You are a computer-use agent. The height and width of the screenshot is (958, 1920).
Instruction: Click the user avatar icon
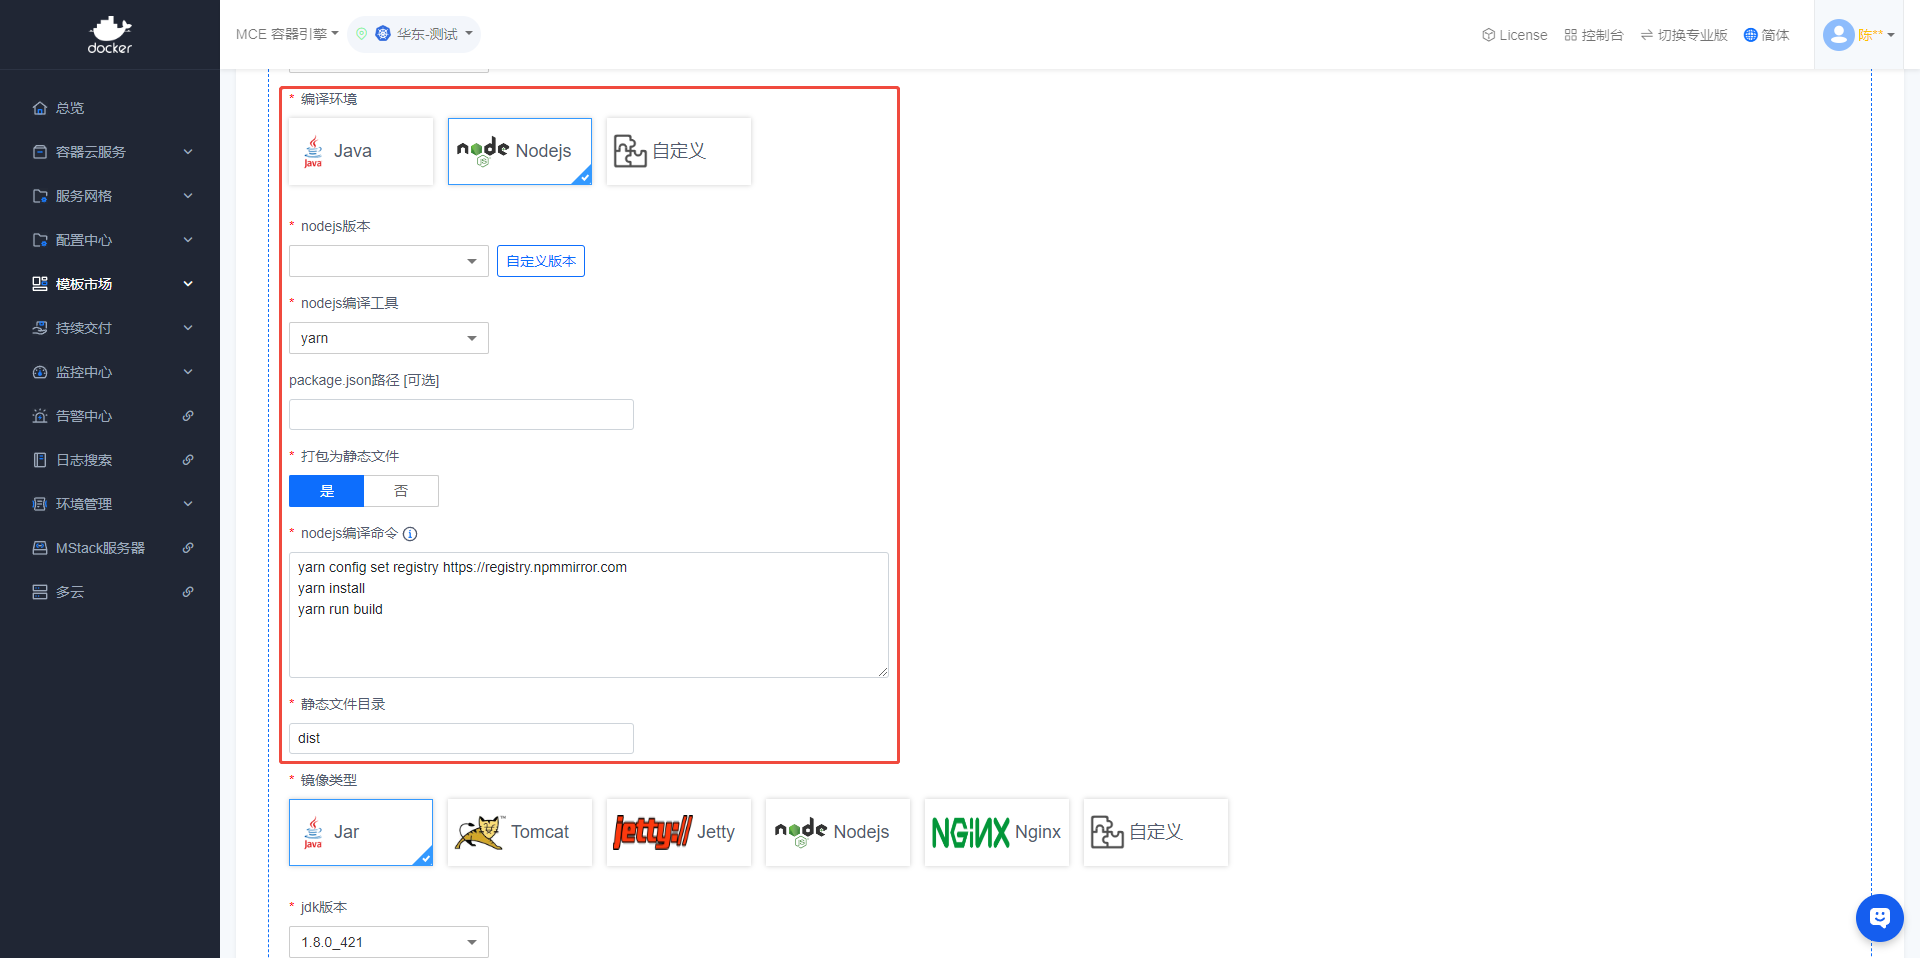1838,35
